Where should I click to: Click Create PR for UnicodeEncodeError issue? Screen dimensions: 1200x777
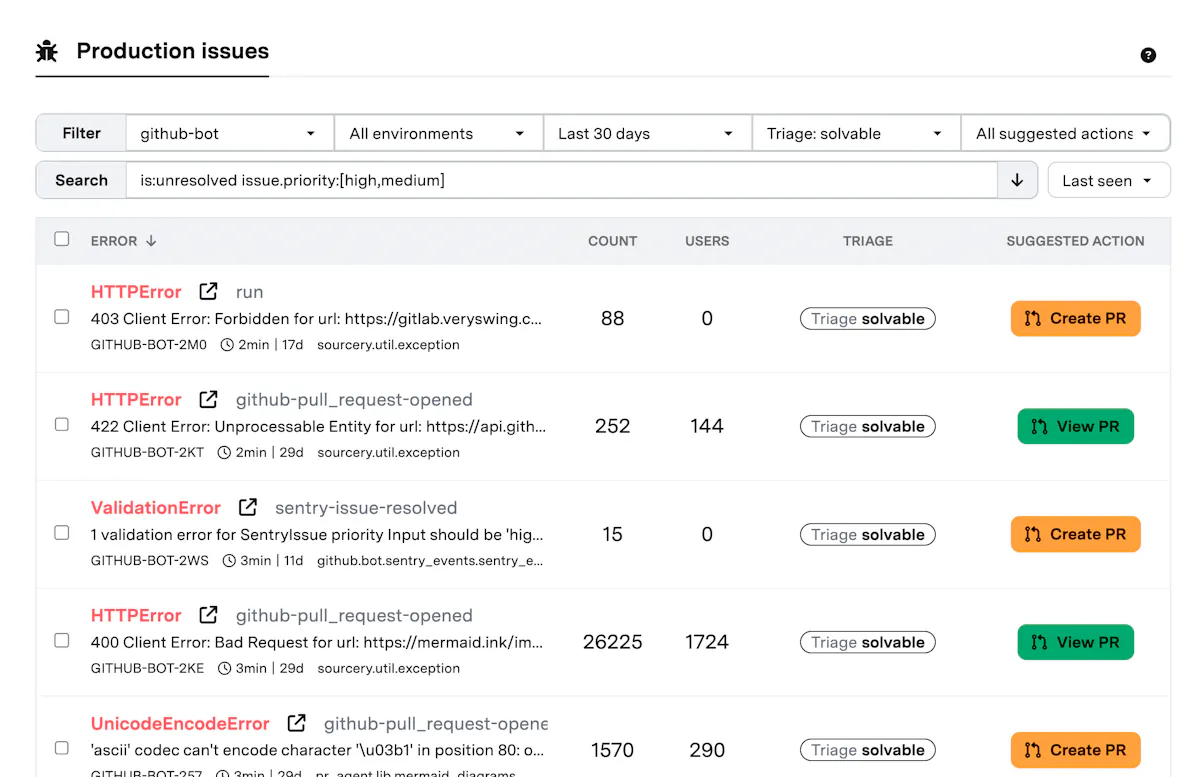pyautogui.click(x=1075, y=750)
